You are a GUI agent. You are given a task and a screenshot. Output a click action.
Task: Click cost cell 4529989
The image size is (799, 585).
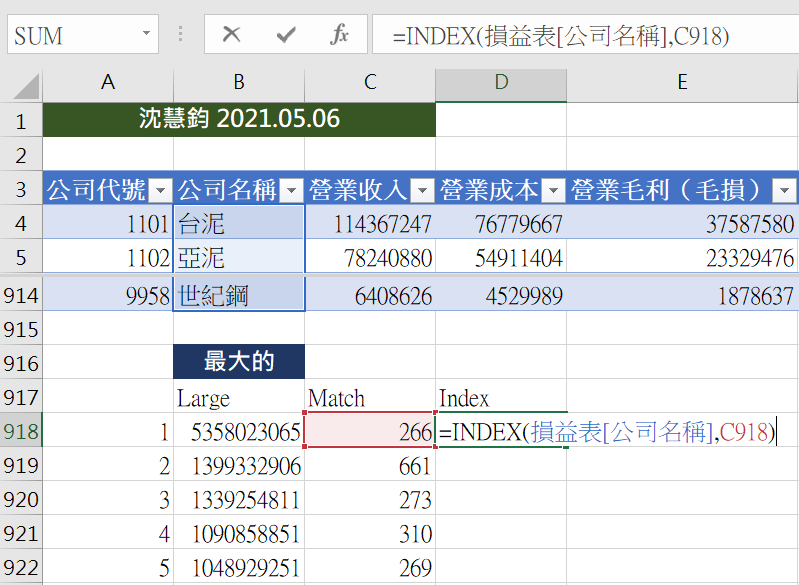click(x=501, y=295)
